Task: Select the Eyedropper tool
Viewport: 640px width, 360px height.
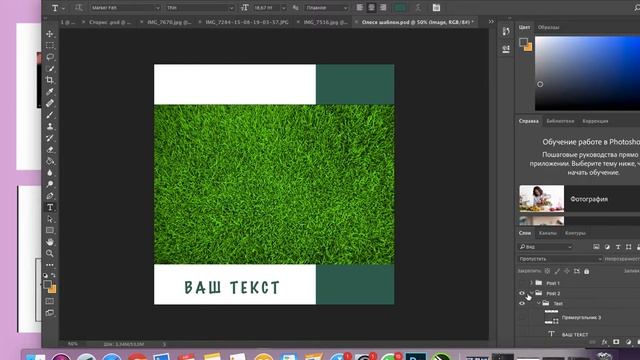Action: click(x=50, y=92)
